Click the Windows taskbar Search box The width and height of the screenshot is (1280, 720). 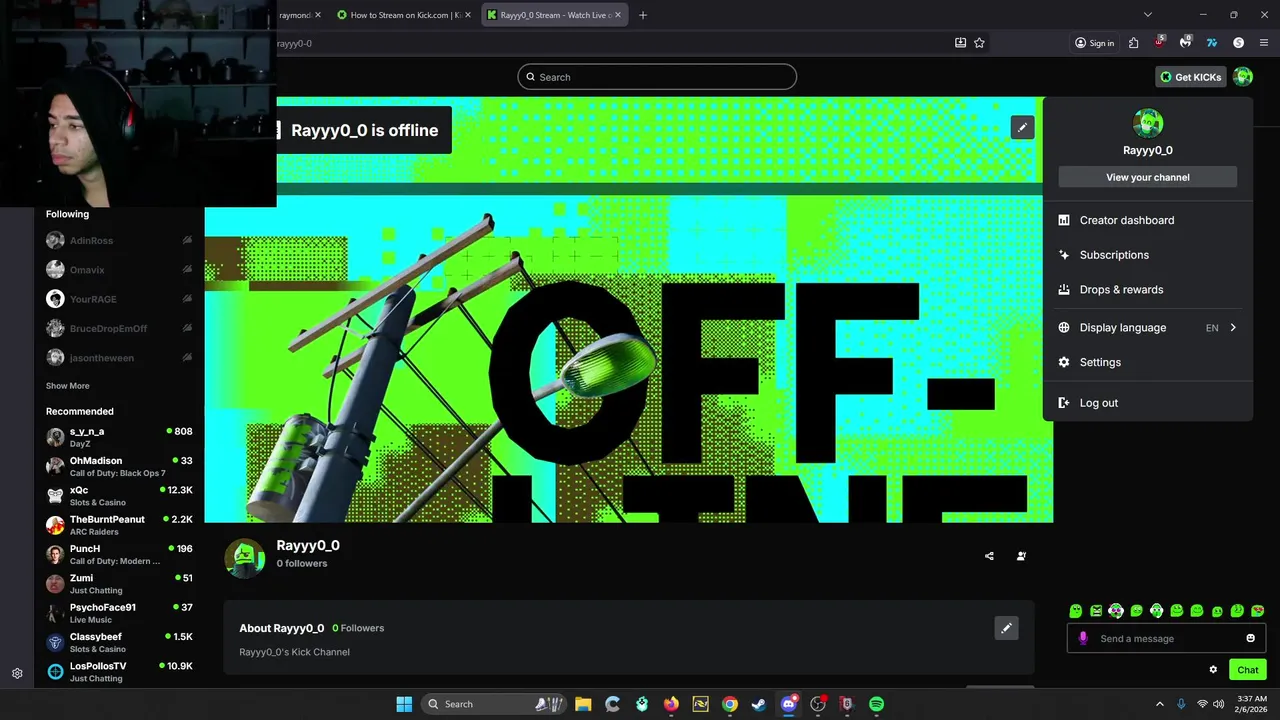495,704
